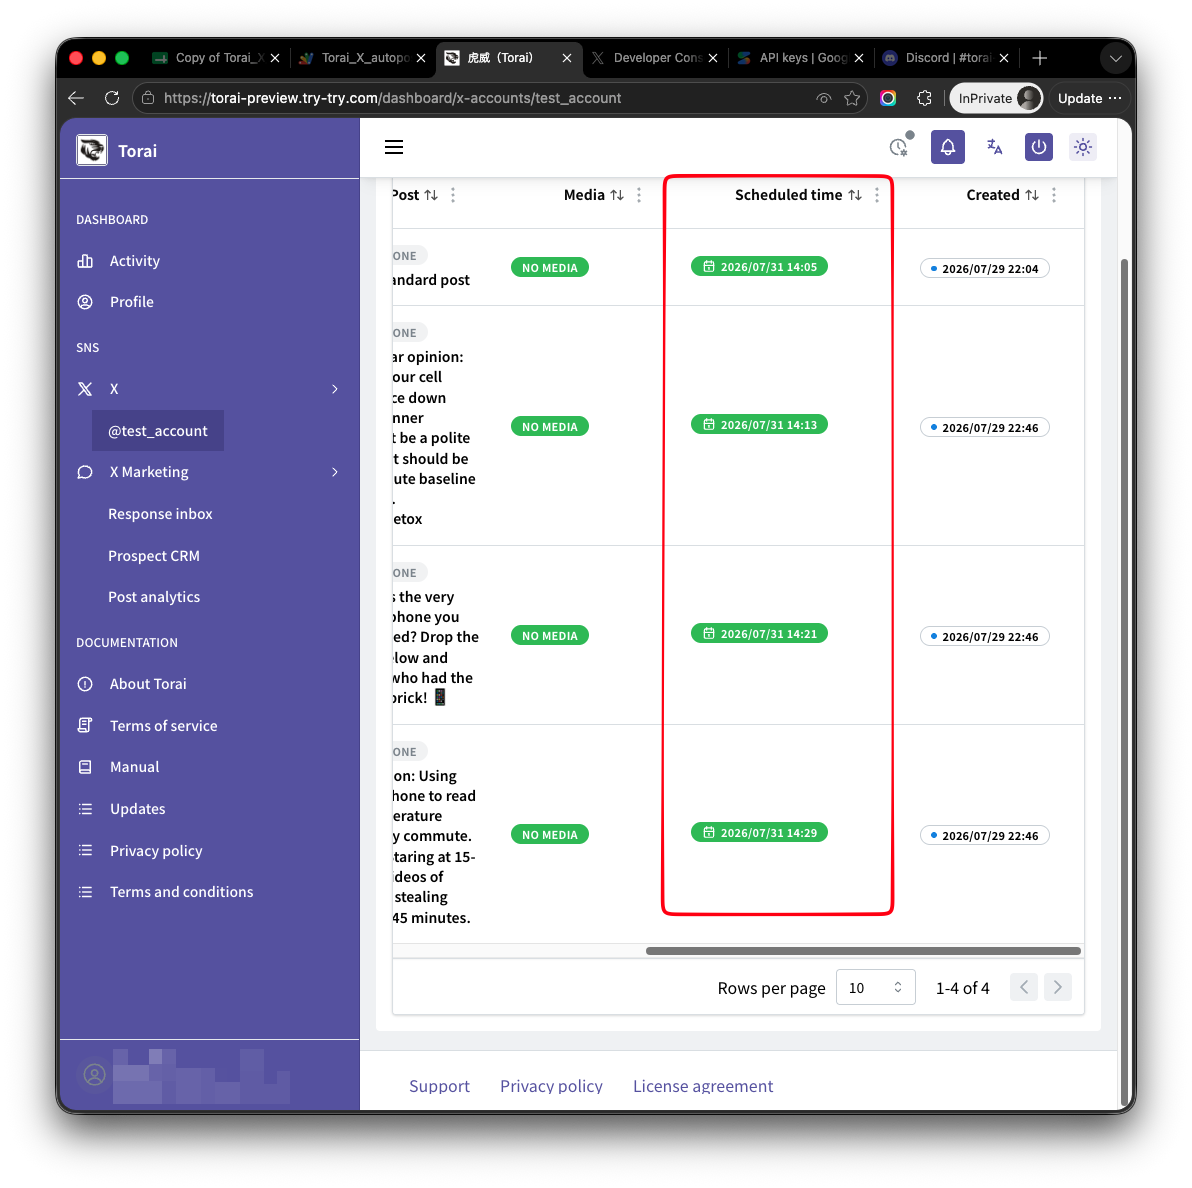Open browser extensions puzzle icon
Viewport: 1192px width, 1188px height.
tap(924, 98)
